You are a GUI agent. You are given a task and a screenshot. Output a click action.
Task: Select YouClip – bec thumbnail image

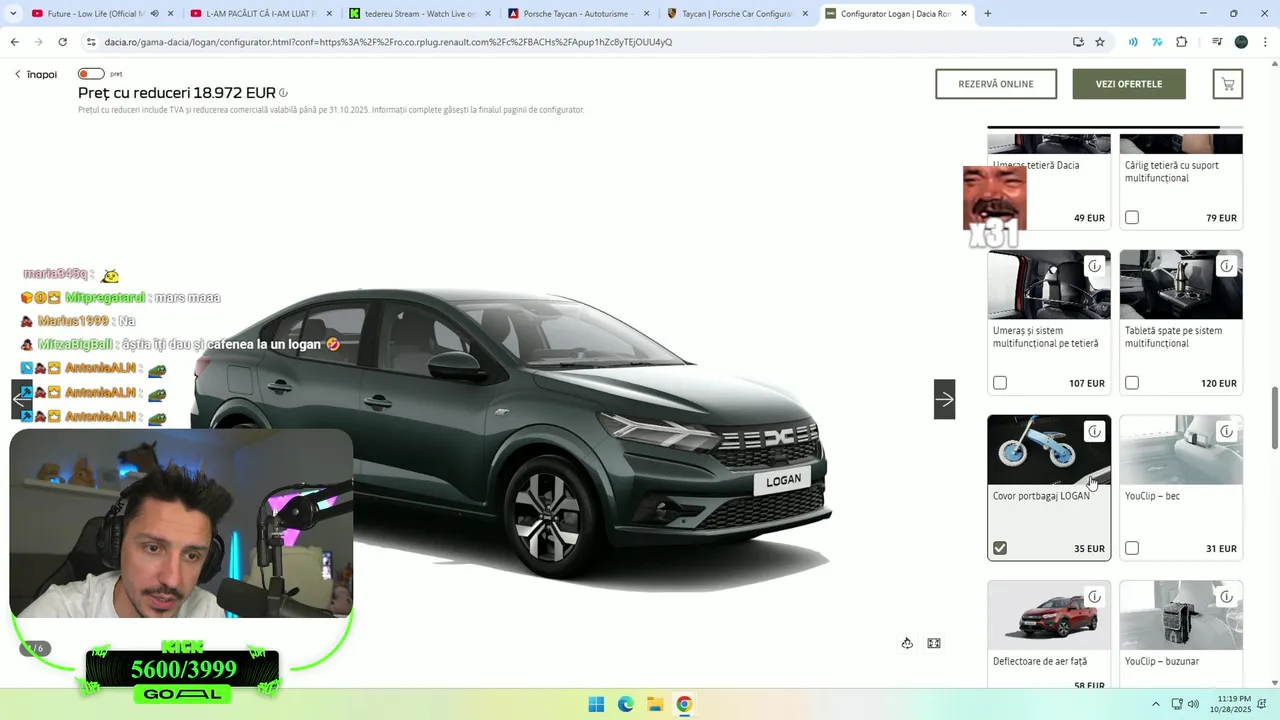1181,450
